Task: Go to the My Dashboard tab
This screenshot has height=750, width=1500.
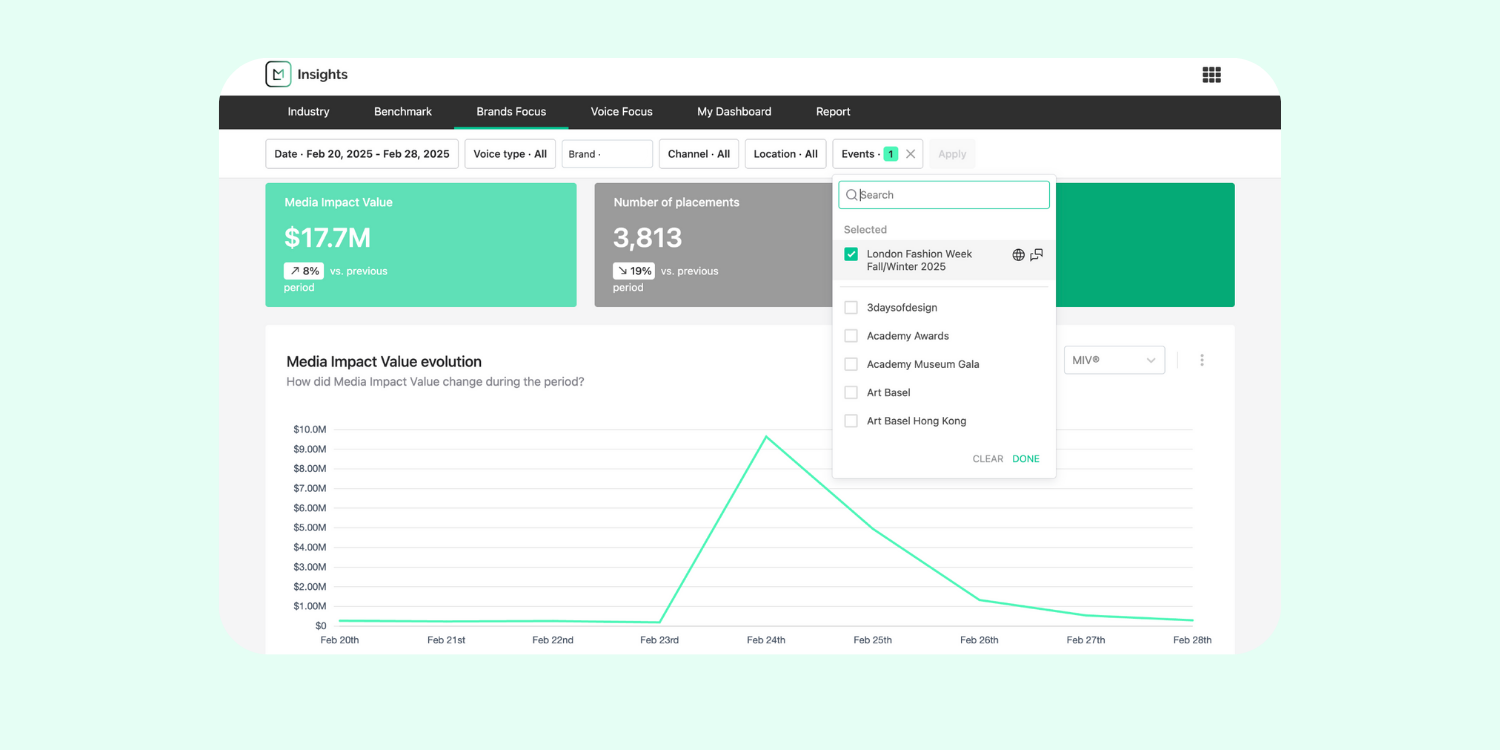Action: pyautogui.click(x=734, y=112)
